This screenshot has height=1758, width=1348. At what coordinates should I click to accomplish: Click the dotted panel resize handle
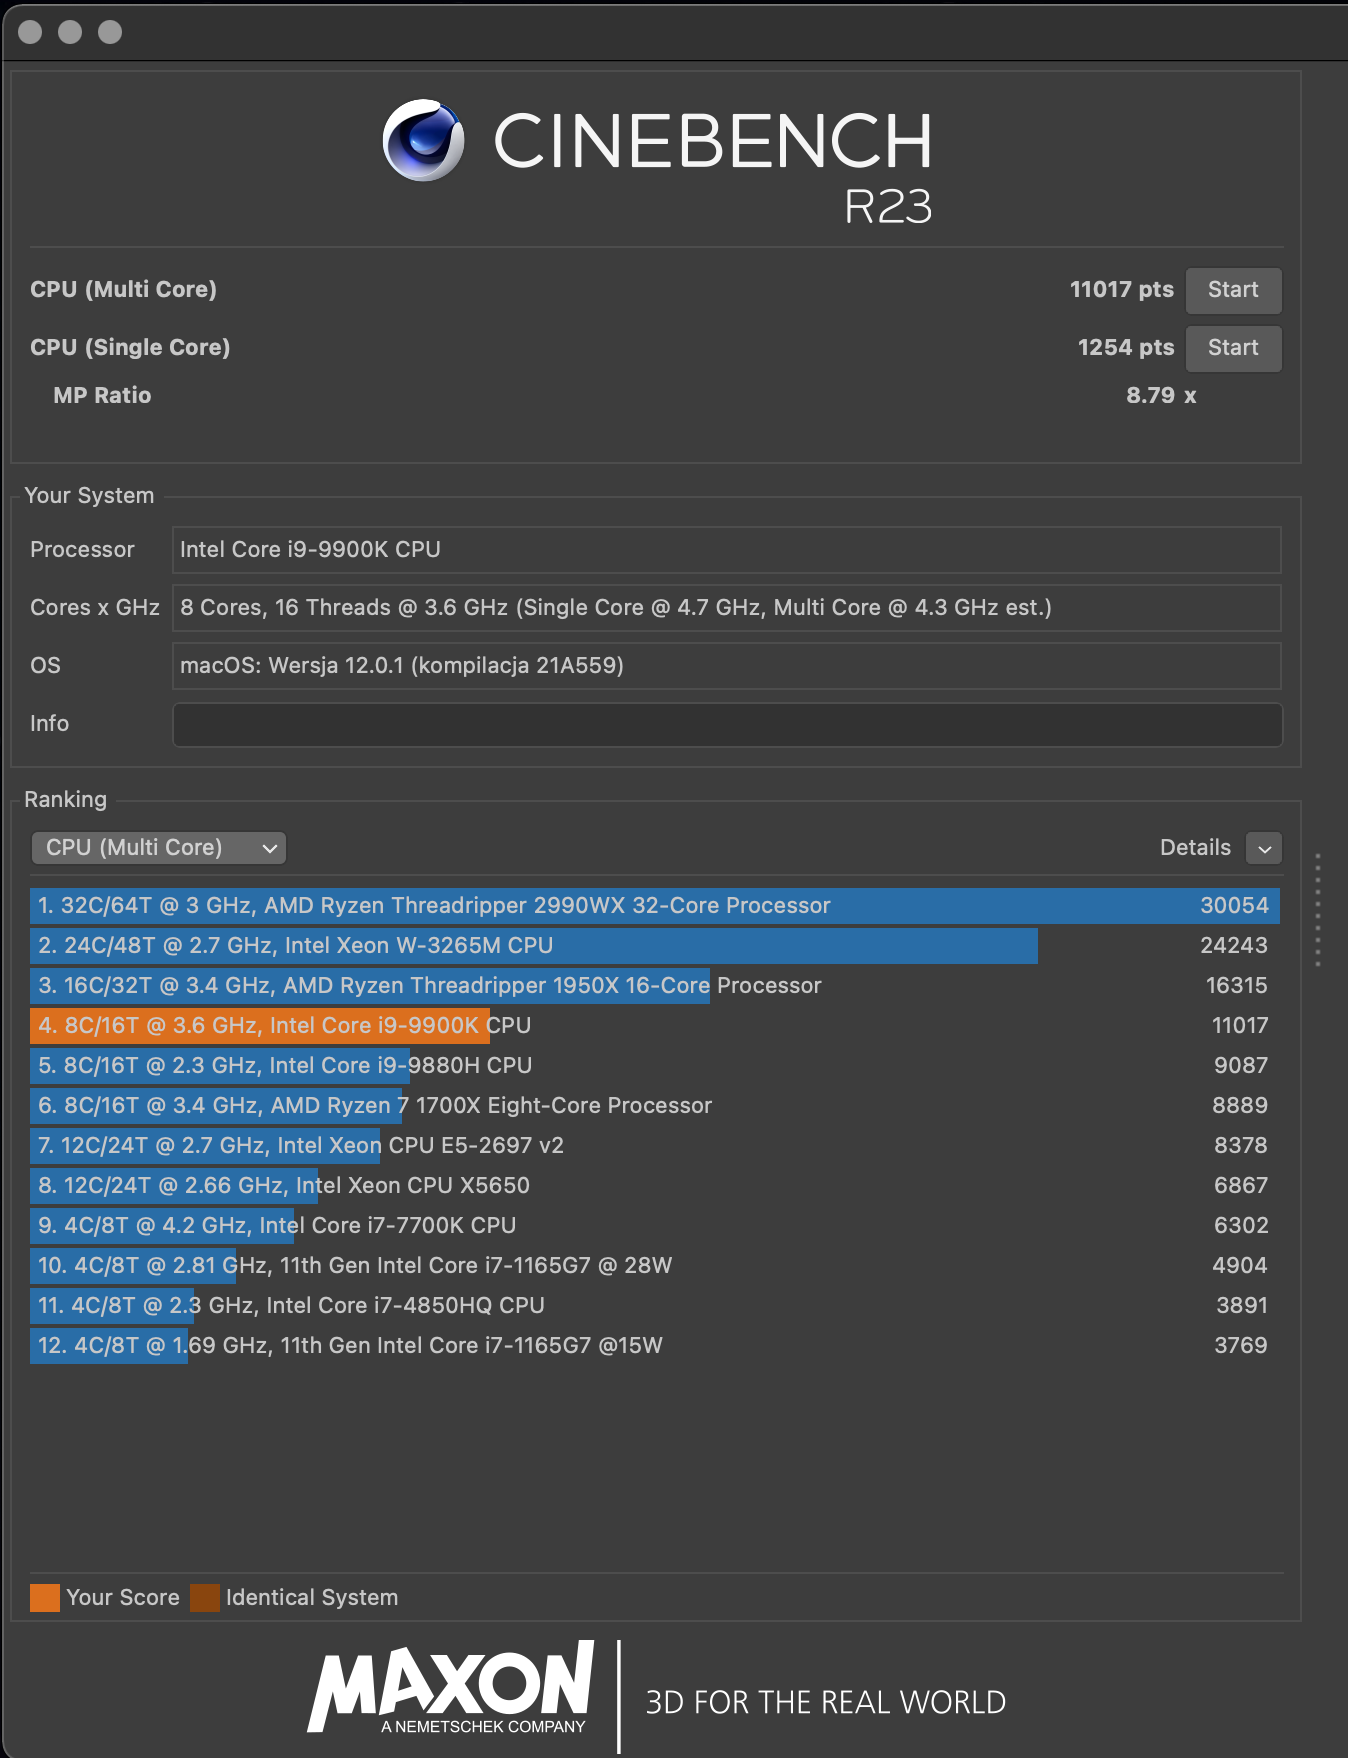coord(1318,910)
